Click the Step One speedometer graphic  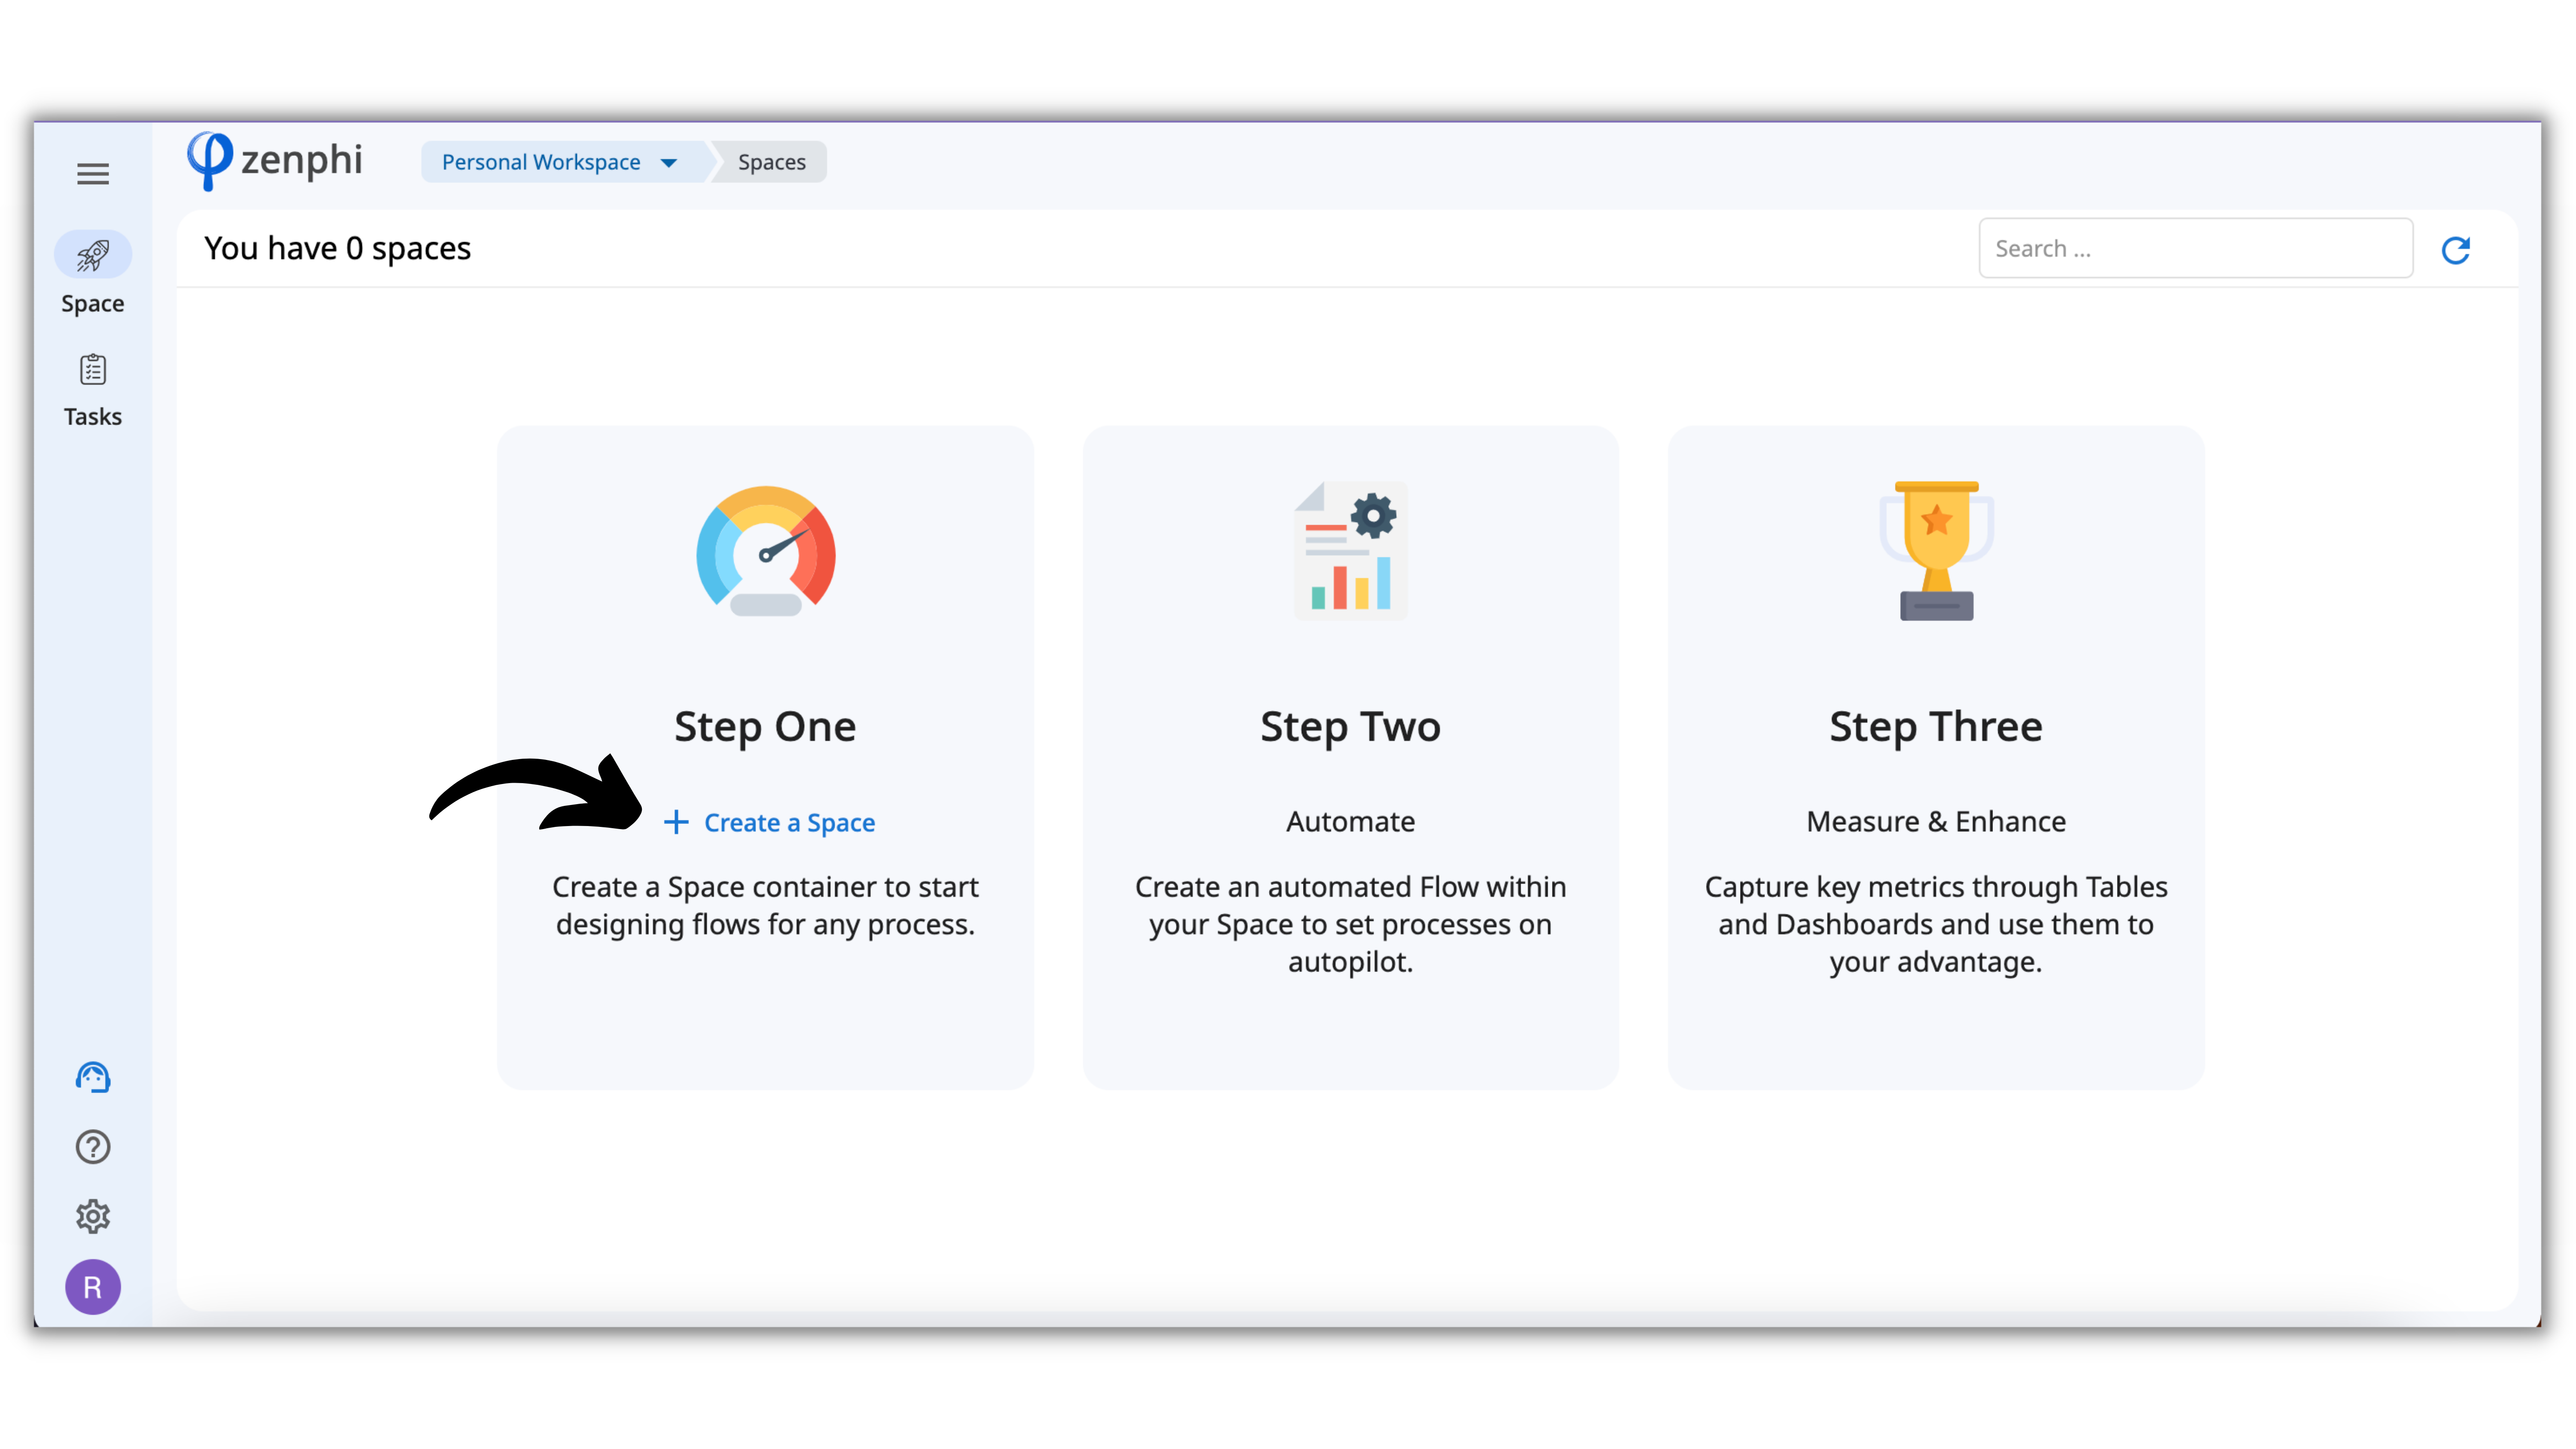tap(765, 551)
